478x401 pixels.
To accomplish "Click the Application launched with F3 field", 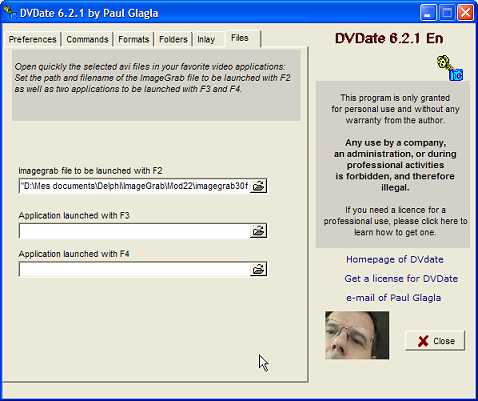I will (x=135, y=231).
